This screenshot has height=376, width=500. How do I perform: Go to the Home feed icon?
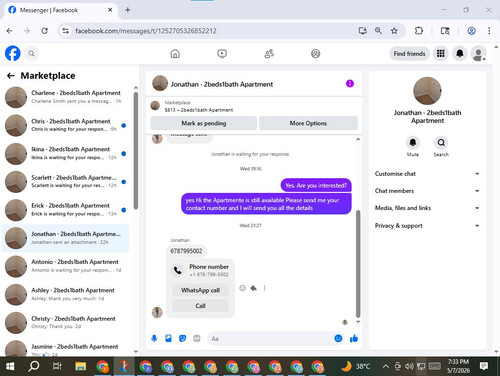pyautogui.click(x=175, y=54)
